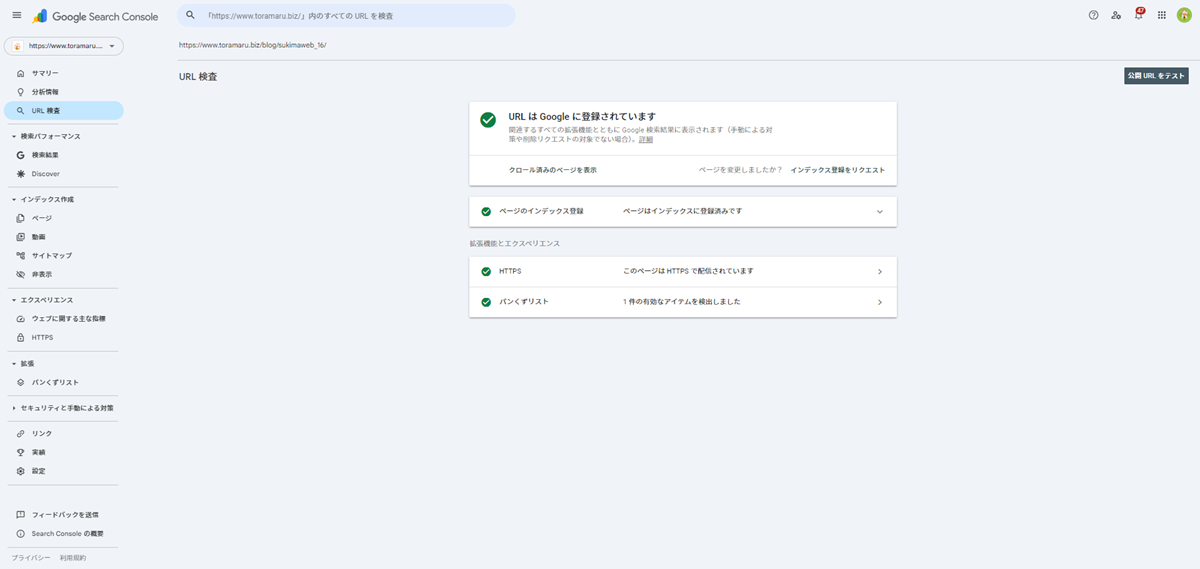The height and width of the screenshot is (569, 1200).
Task: Click text ページはインデックスに登録済みです
Action: coord(682,212)
